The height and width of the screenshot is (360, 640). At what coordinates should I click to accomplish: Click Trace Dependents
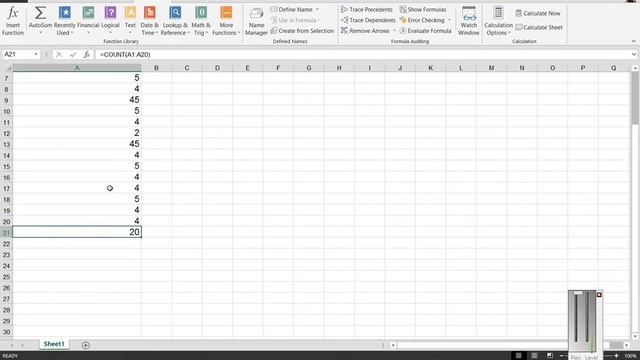click(368, 20)
